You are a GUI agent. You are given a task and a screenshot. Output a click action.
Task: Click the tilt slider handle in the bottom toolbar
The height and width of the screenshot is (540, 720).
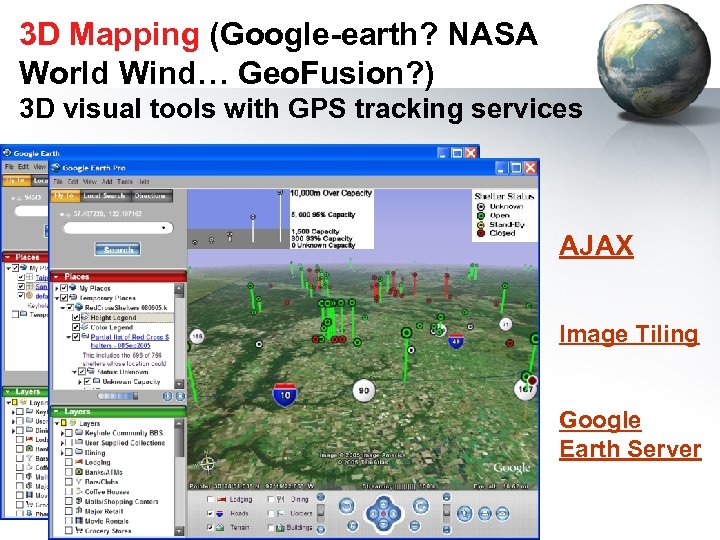click(x=447, y=510)
